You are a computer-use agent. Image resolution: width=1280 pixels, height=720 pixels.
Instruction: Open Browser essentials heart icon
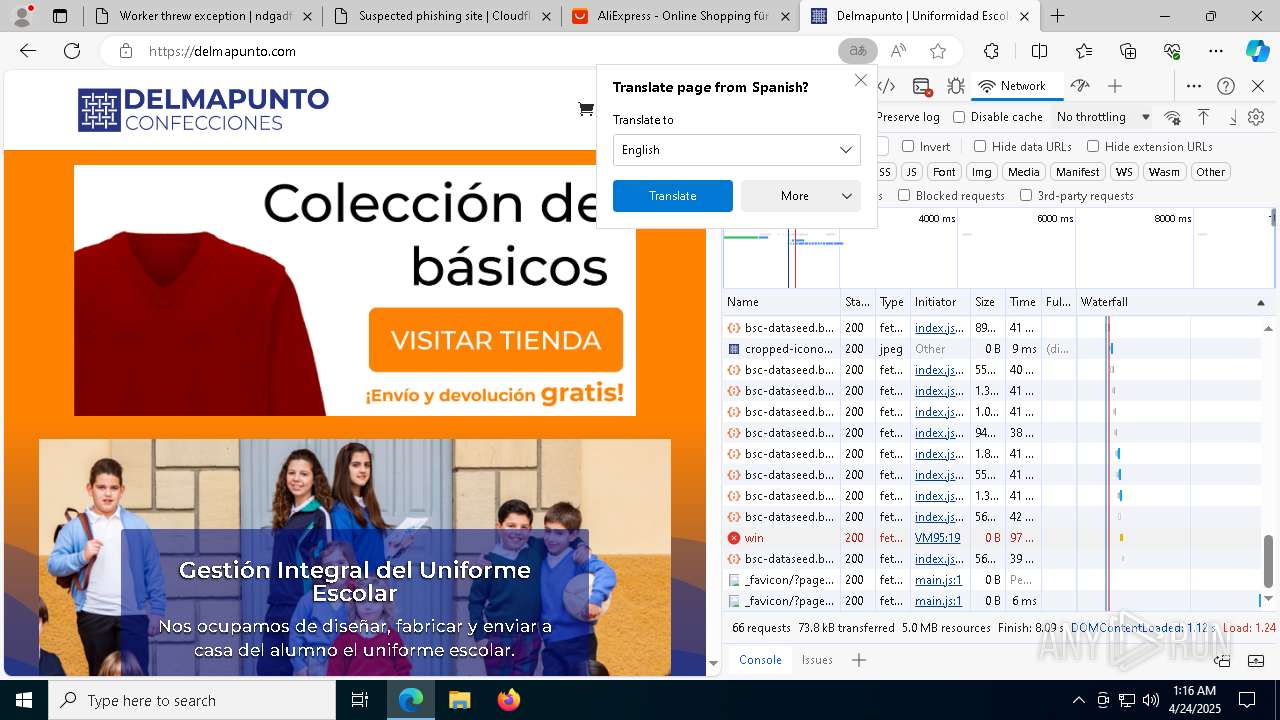click(1172, 51)
